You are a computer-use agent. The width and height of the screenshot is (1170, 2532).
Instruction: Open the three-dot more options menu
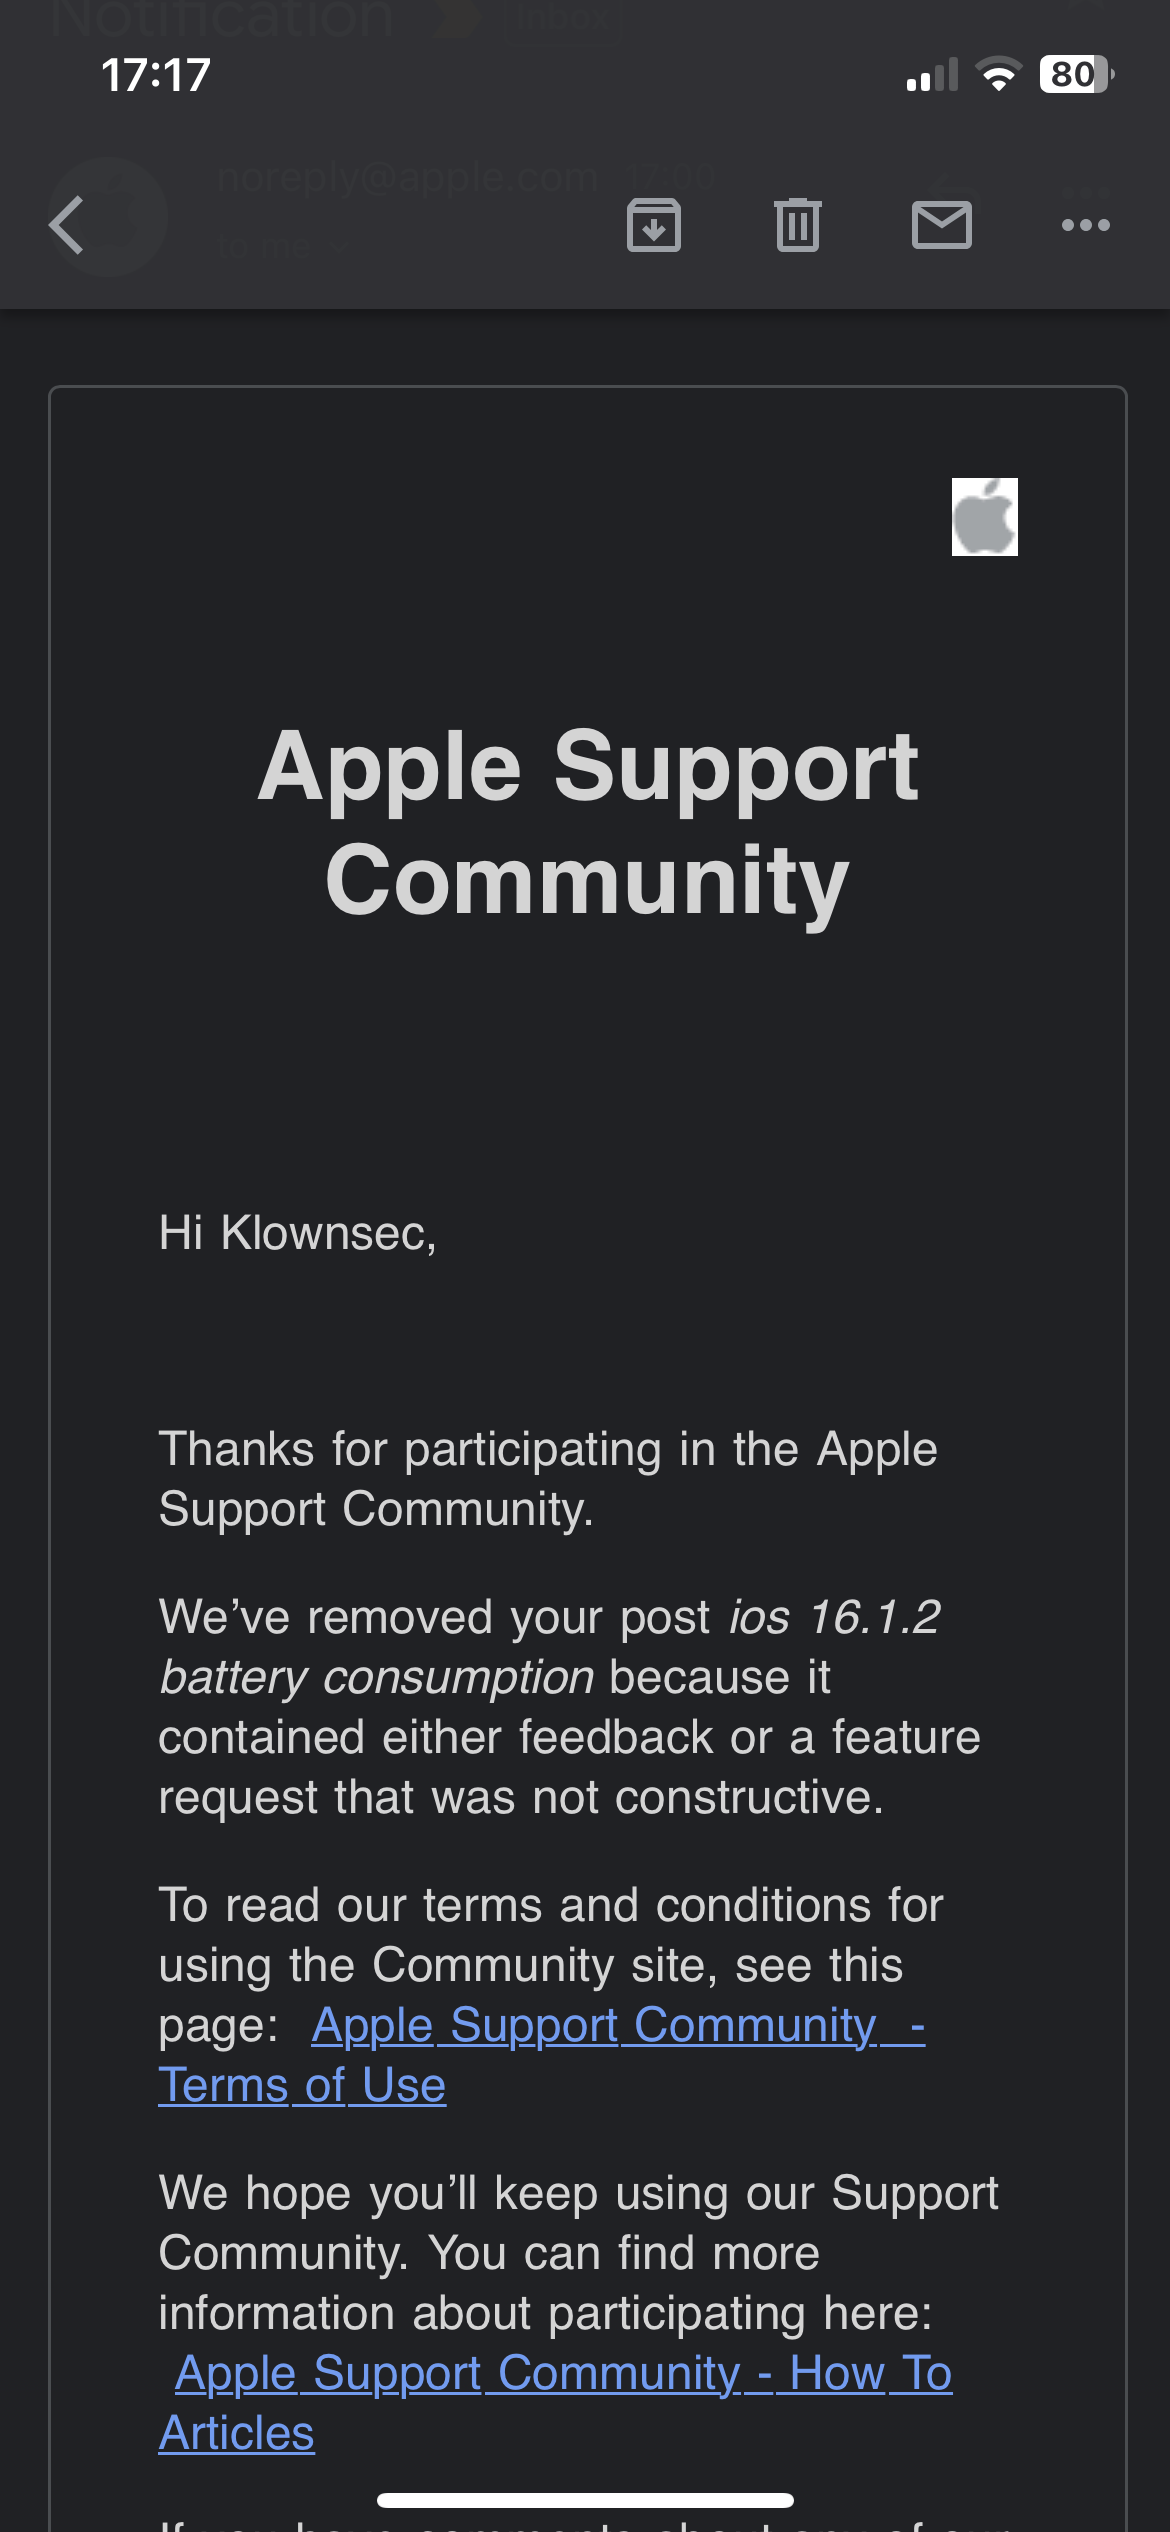(1086, 224)
